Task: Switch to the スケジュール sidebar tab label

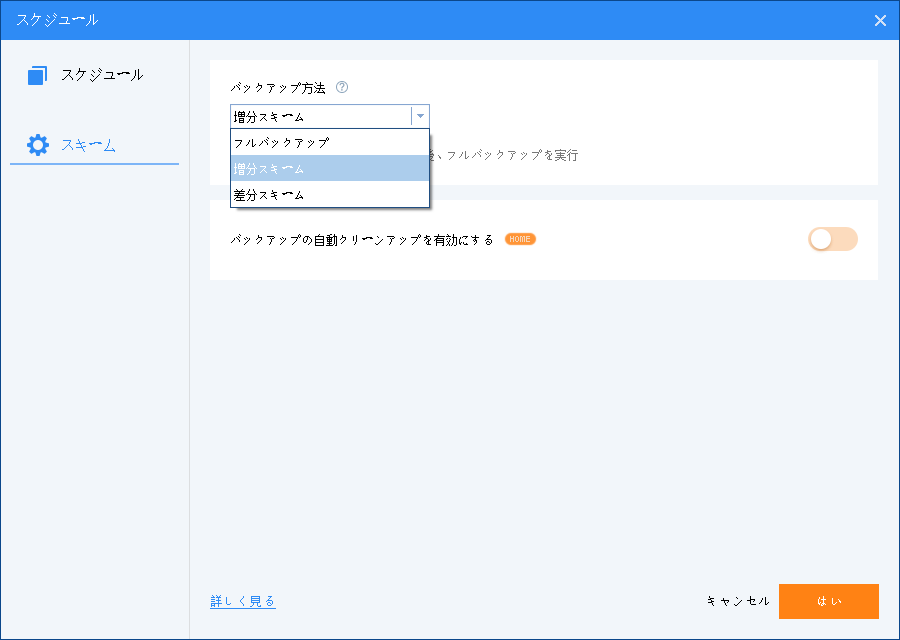Action: tap(101, 75)
